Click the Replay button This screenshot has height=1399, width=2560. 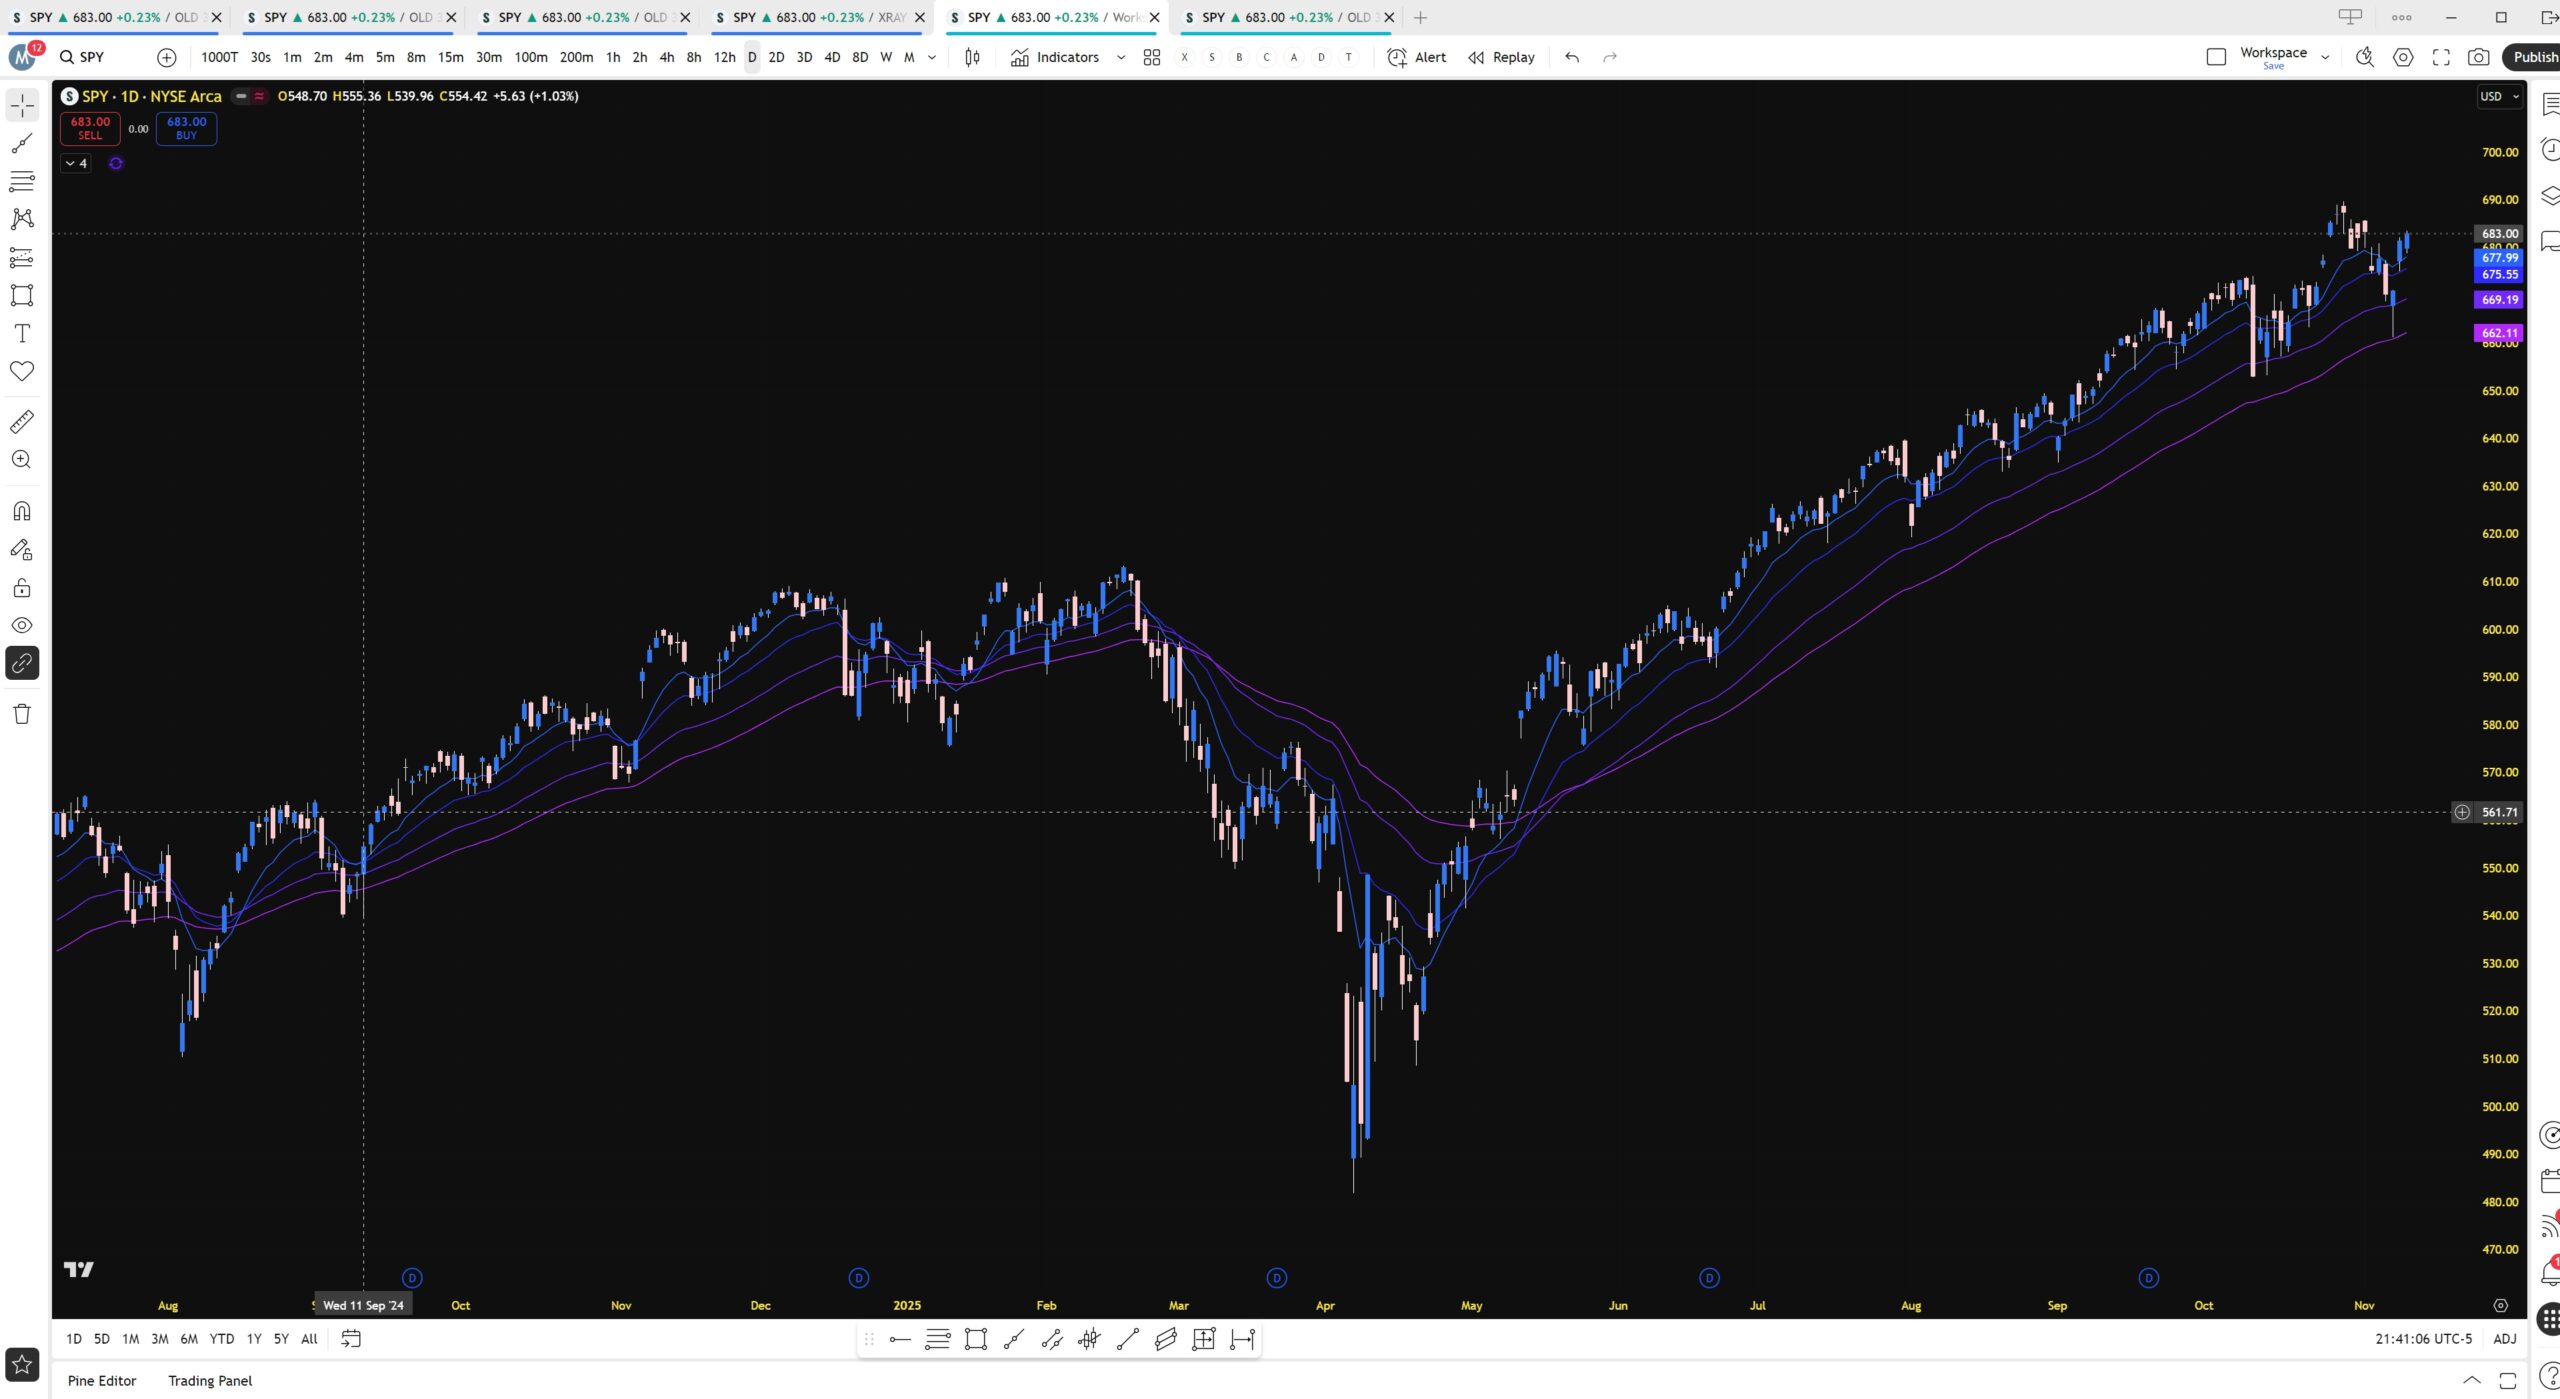pos(1502,57)
